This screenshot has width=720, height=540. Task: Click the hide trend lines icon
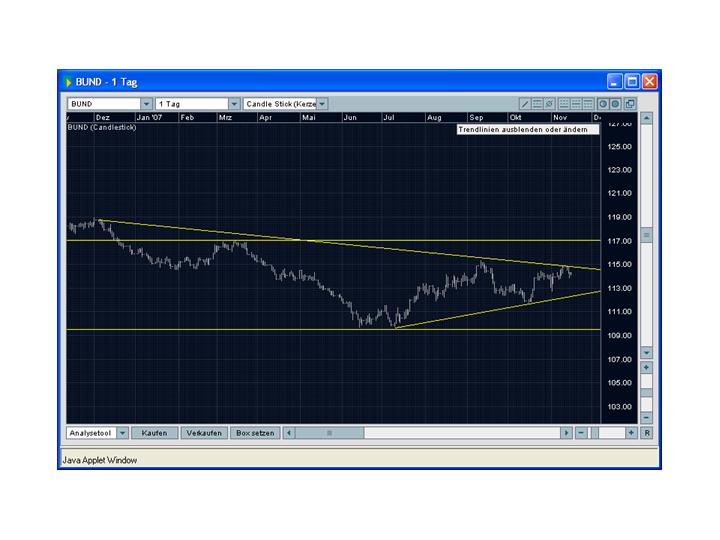[x=550, y=104]
